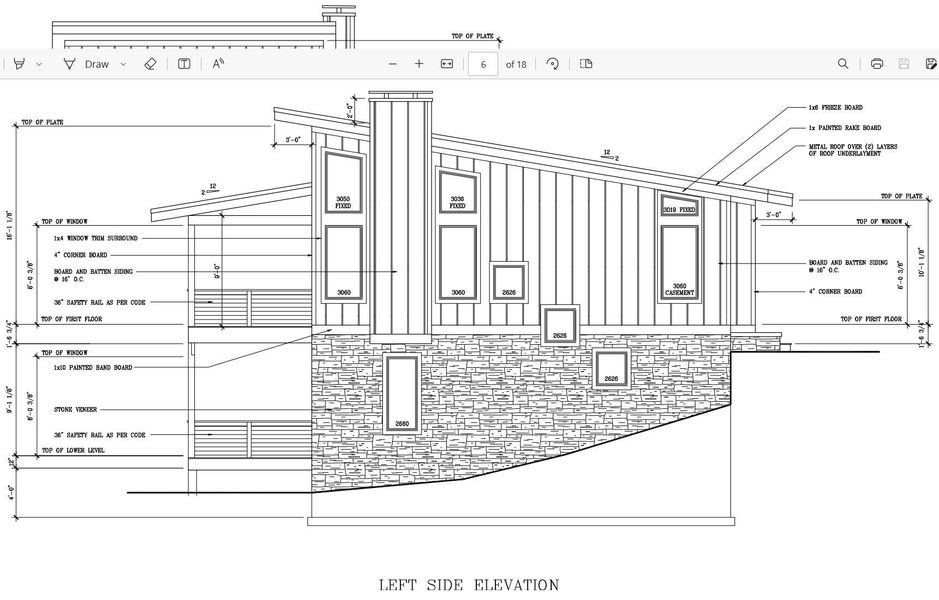Click the Draw tool label
939x600 pixels.
point(96,63)
